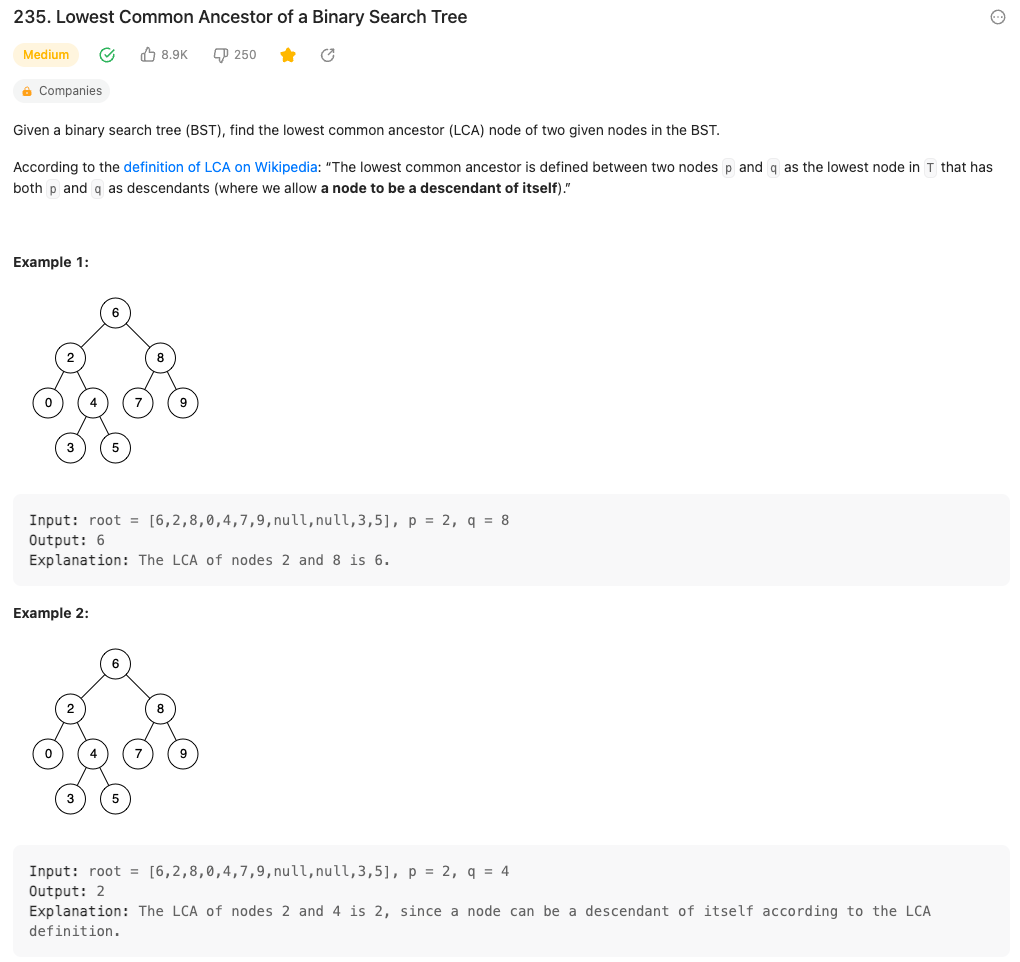
Task: Open the definition of LCA on Wikipedia link
Action: point(220,167)
